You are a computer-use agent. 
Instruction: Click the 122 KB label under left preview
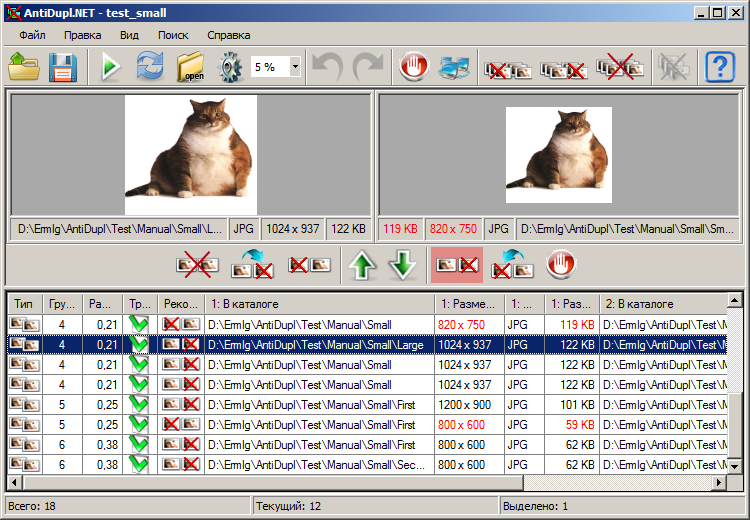[348, 229]
